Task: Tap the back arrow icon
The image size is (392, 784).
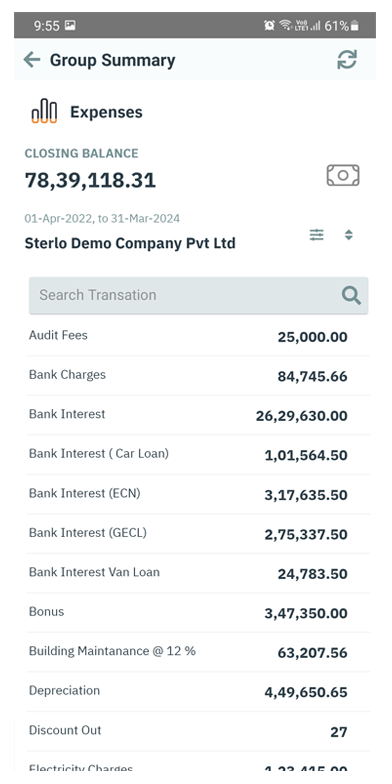Action: 32,60
